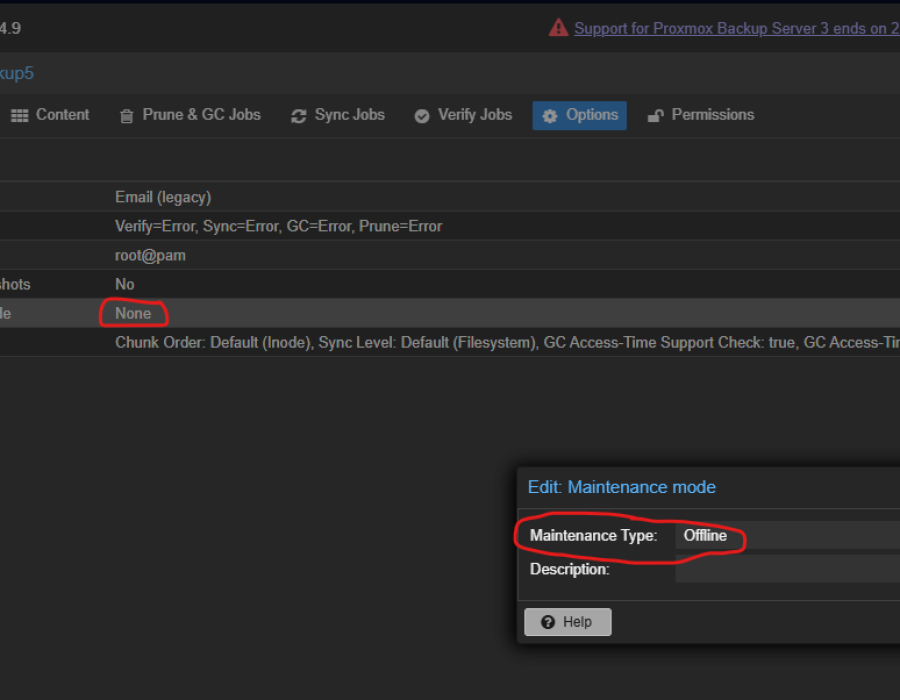Select the 'root@pam' value

[150, 255]
